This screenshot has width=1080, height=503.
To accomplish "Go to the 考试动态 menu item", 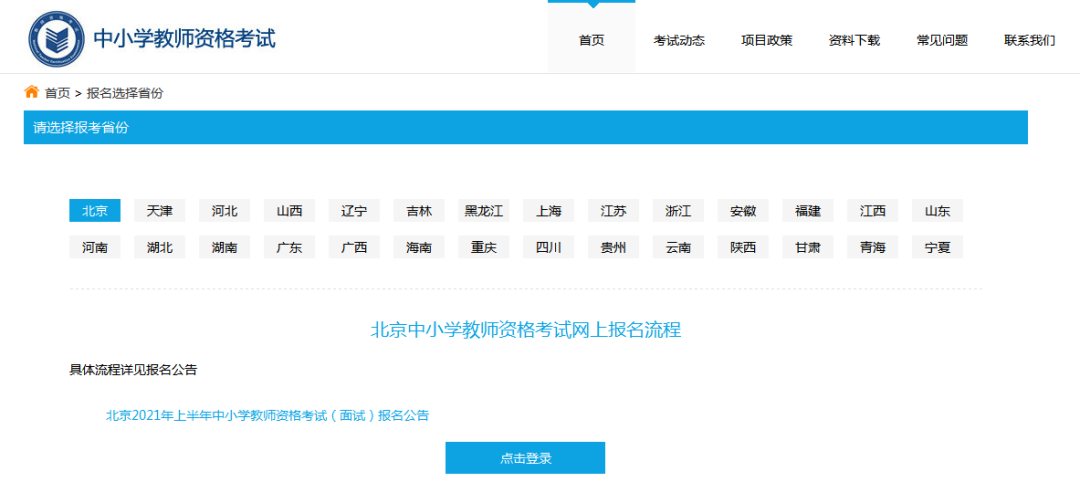I will click(679, 40).
